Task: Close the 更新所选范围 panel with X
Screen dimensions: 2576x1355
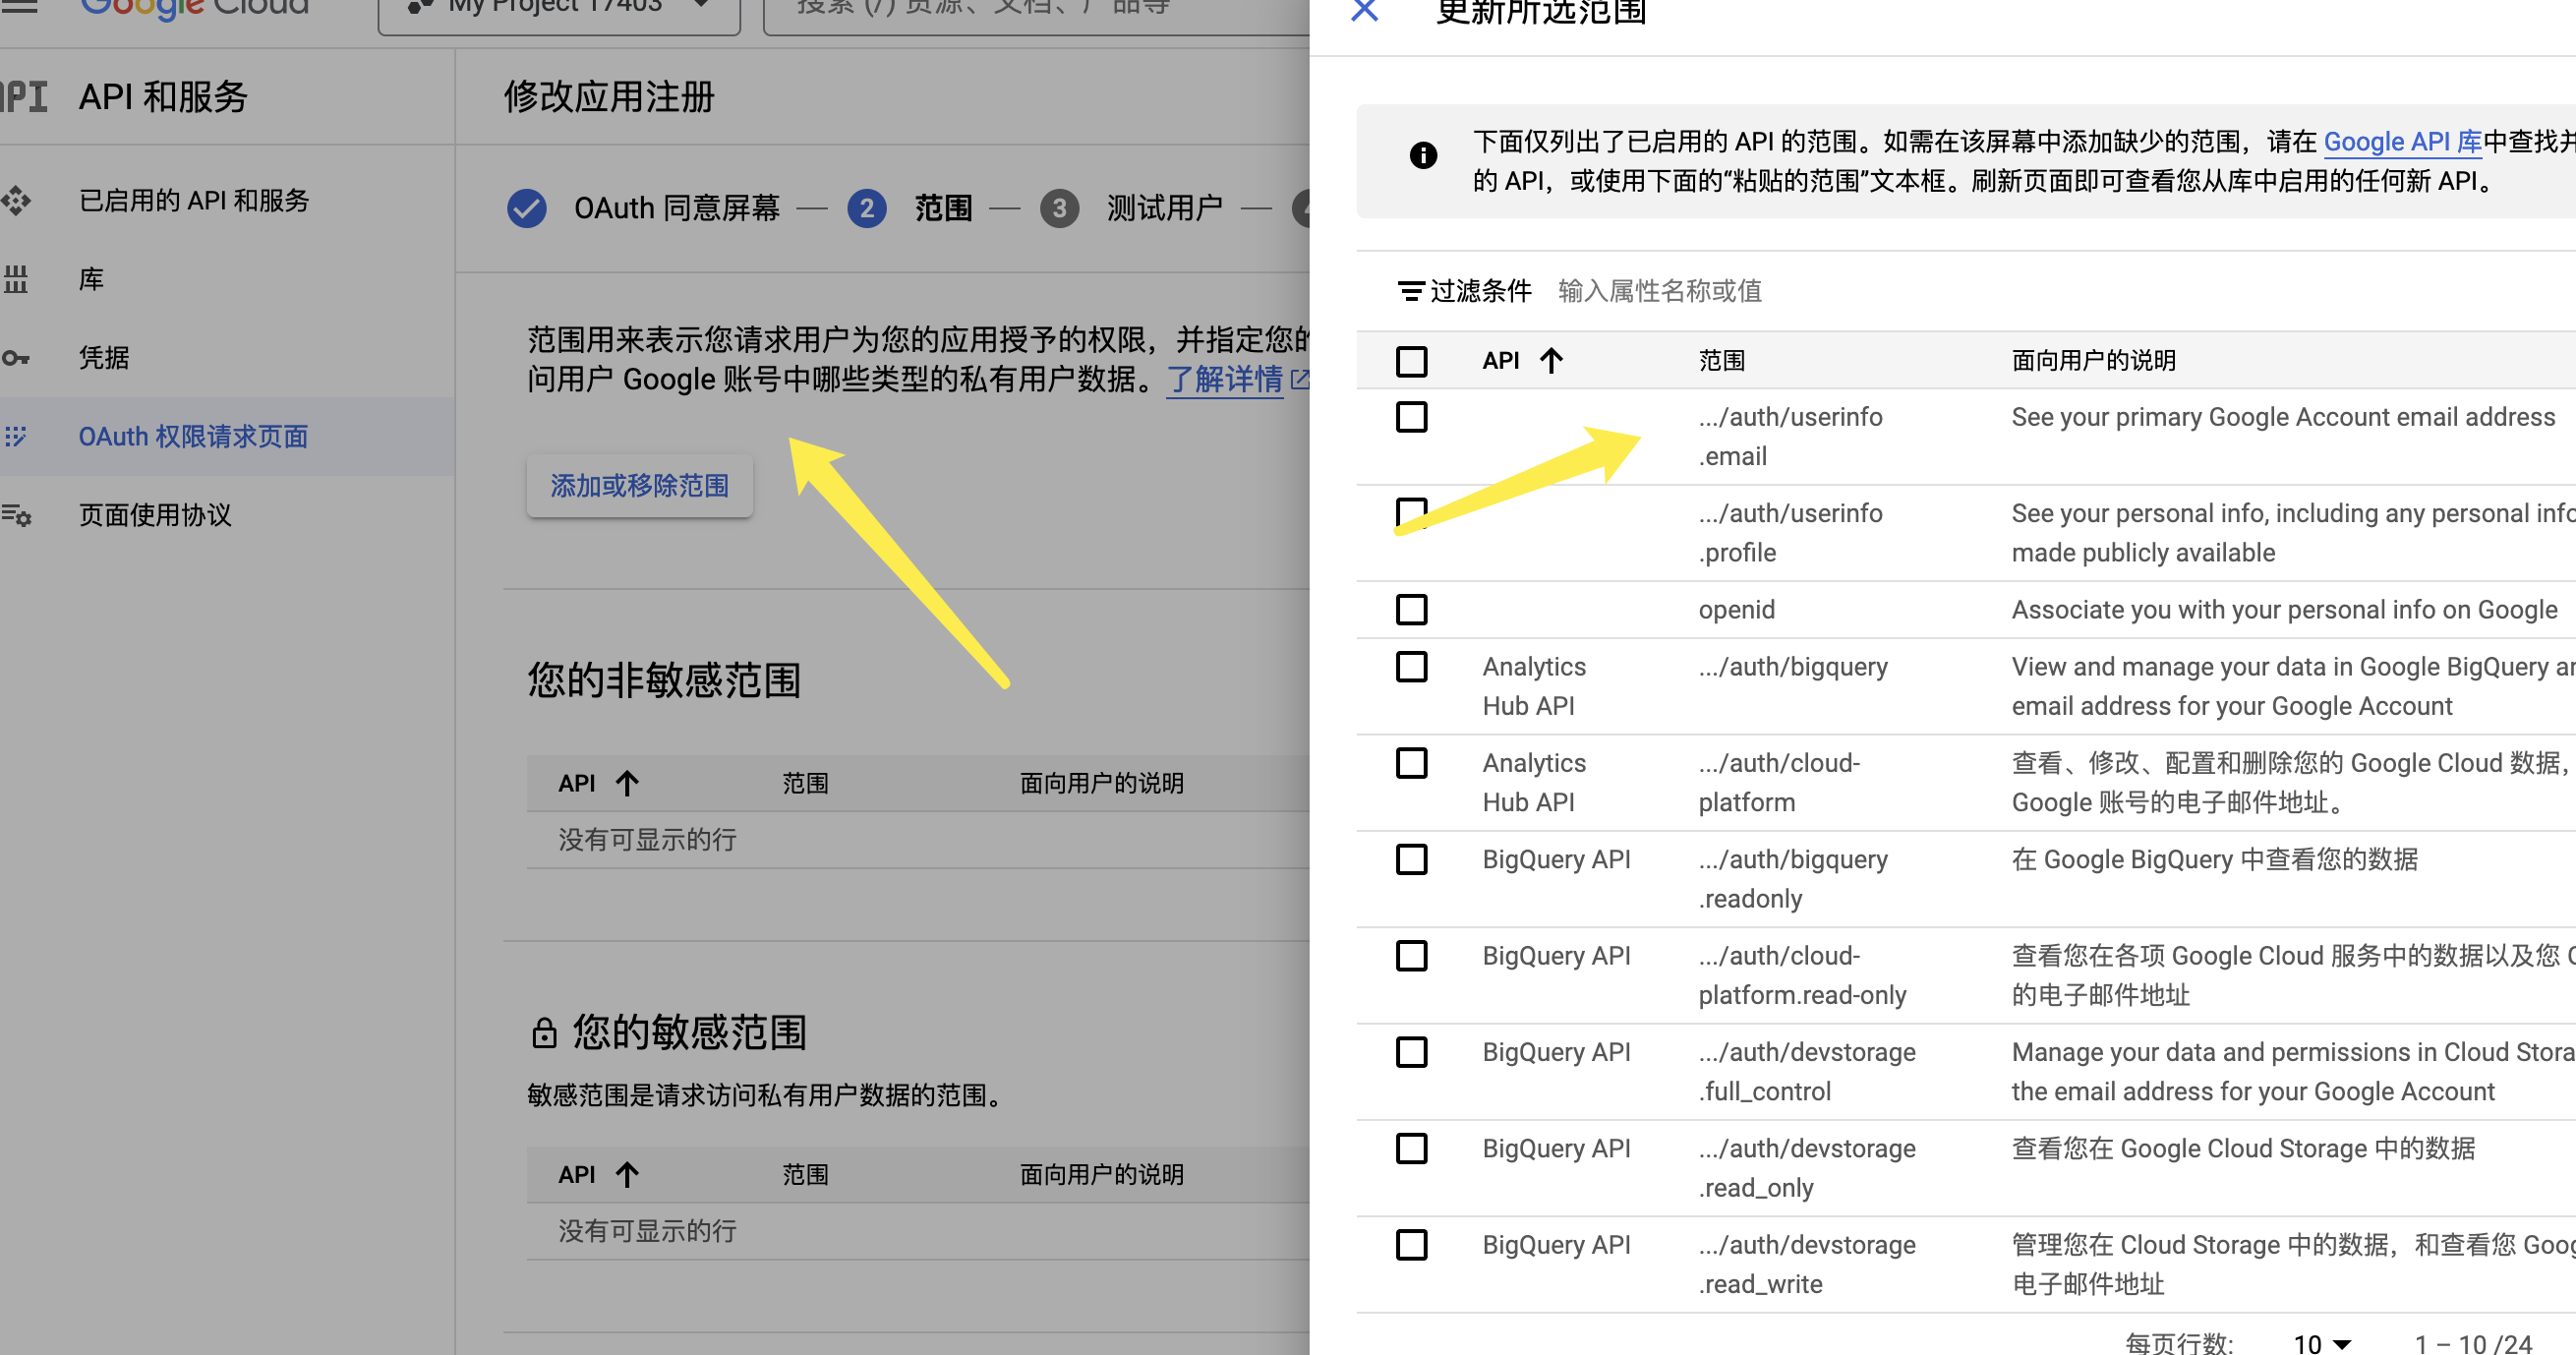Action: (x=1364, y=10)
